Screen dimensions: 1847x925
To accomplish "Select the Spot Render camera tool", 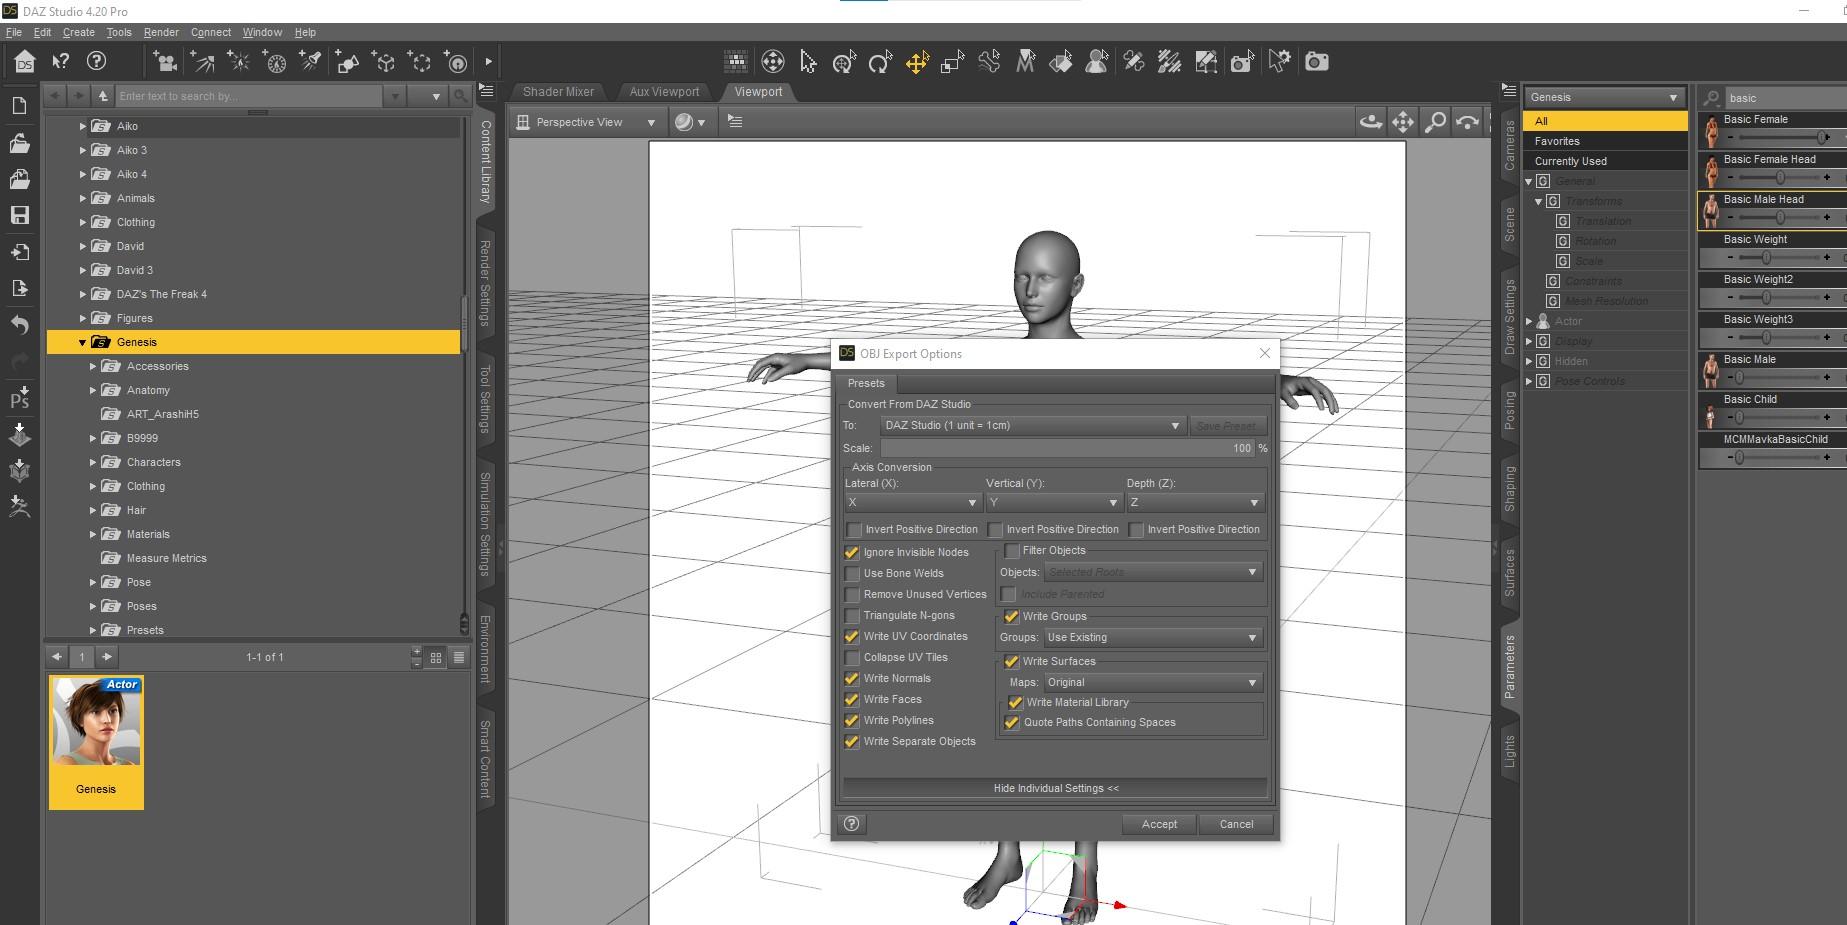I will click(x=1242, y=62).
